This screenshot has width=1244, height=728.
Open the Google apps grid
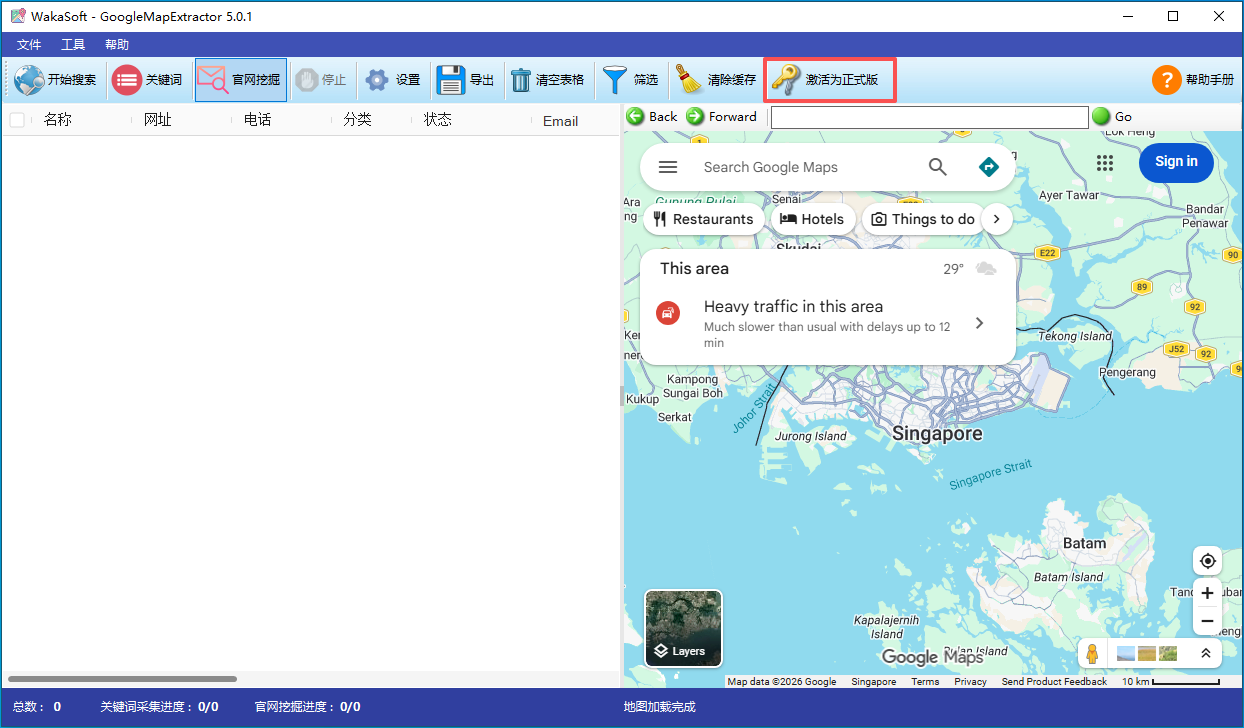(1105, 163)
